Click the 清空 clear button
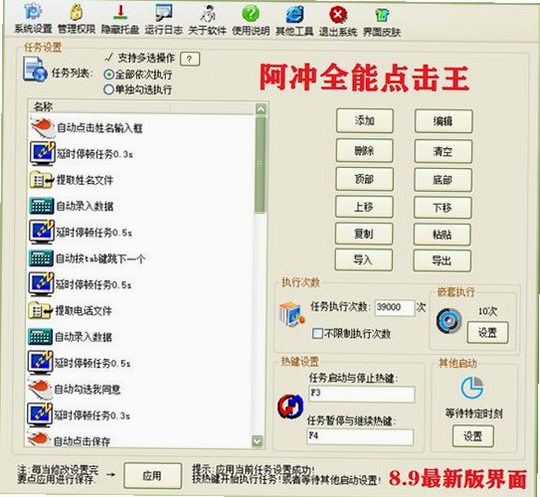Image resolution: width=540 pixels, height=497 pixels. [443, 151]
